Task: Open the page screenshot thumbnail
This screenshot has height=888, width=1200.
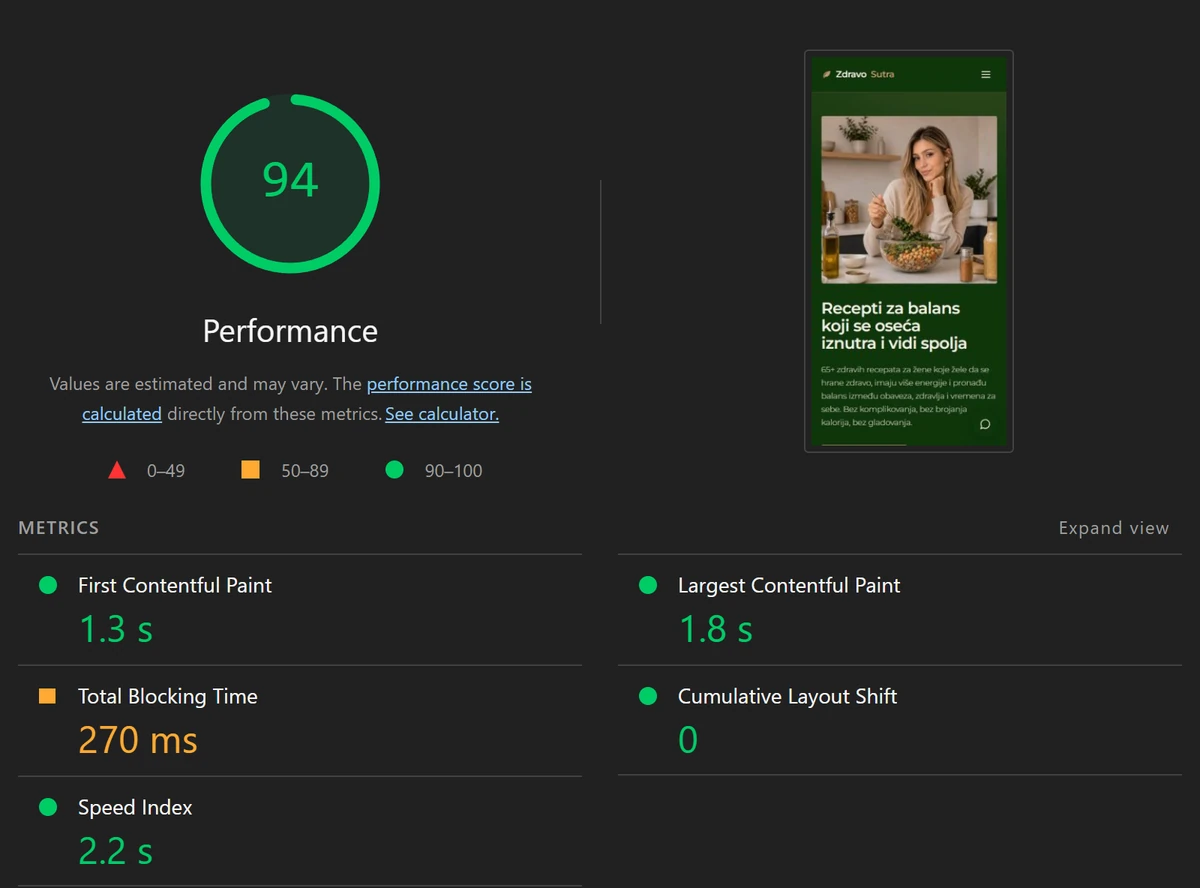Action: pyautogui.click(x=909, y=251)
